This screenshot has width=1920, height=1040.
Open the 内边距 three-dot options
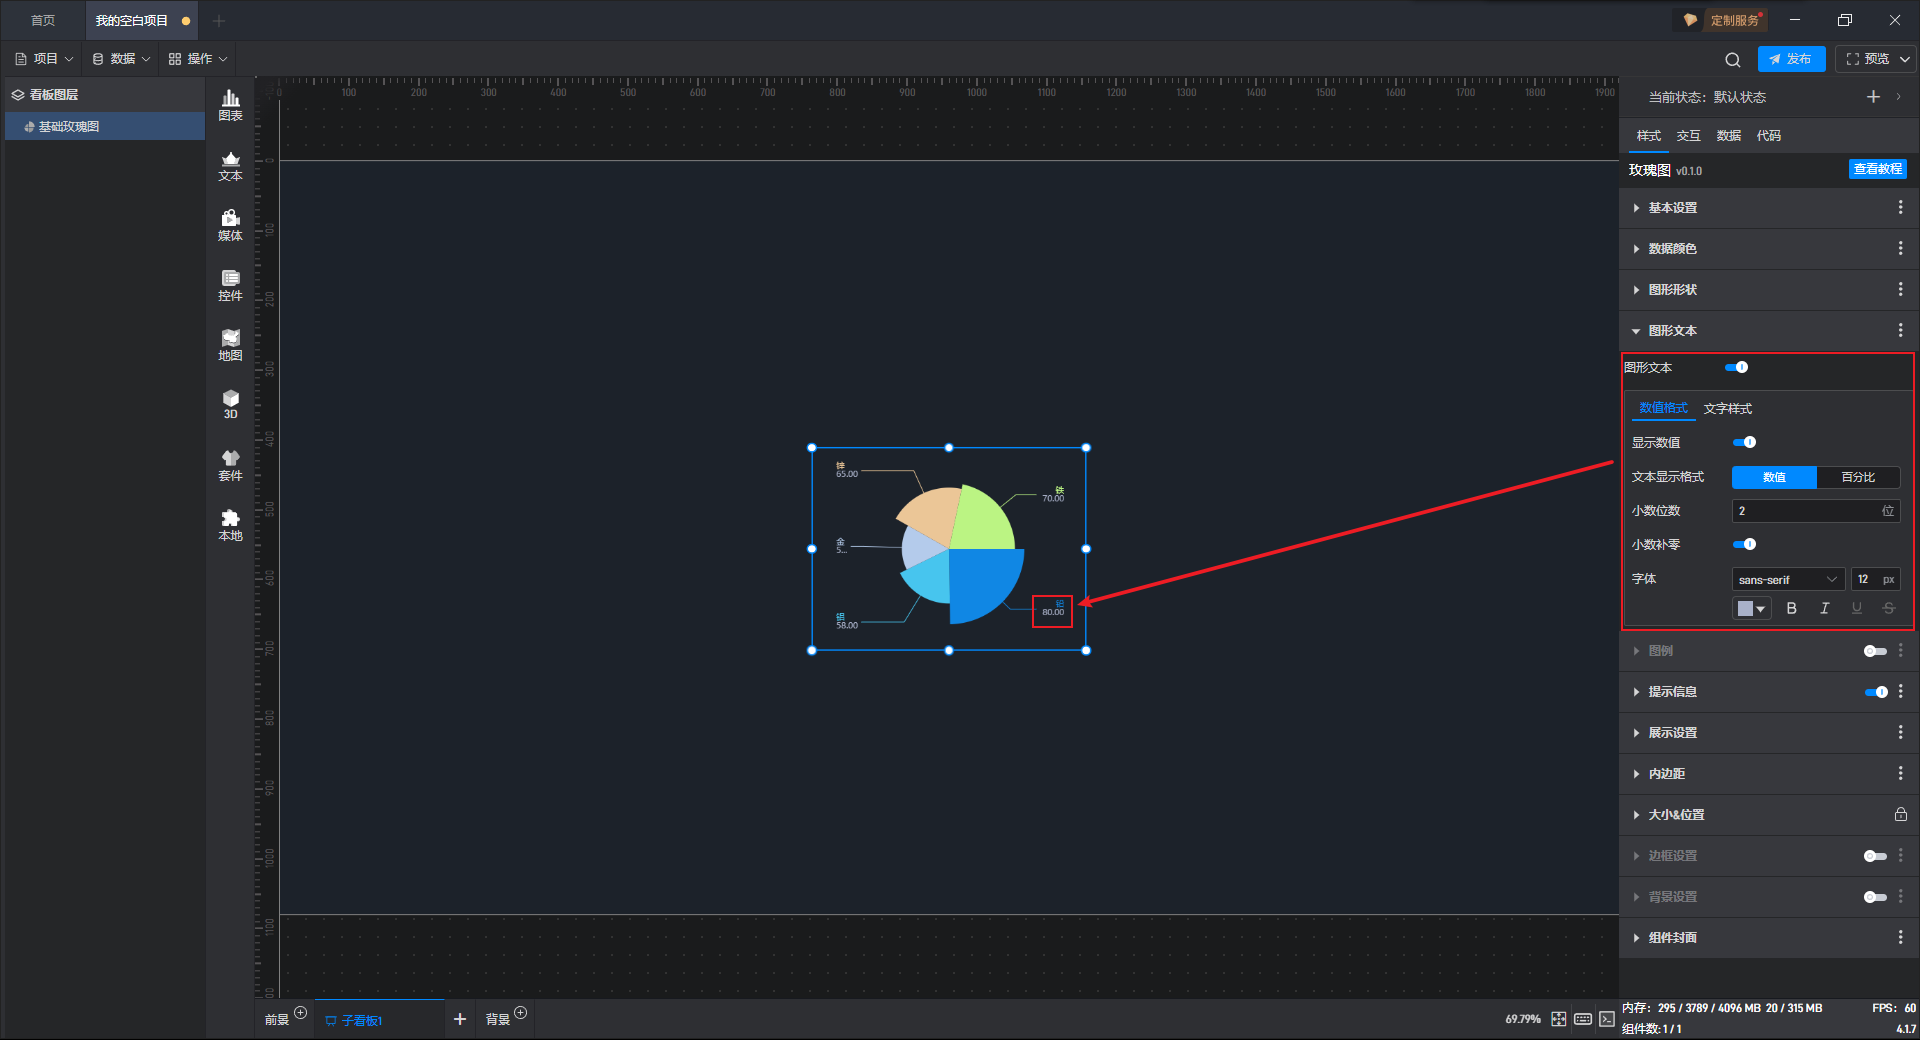[x=1900, y=774]
